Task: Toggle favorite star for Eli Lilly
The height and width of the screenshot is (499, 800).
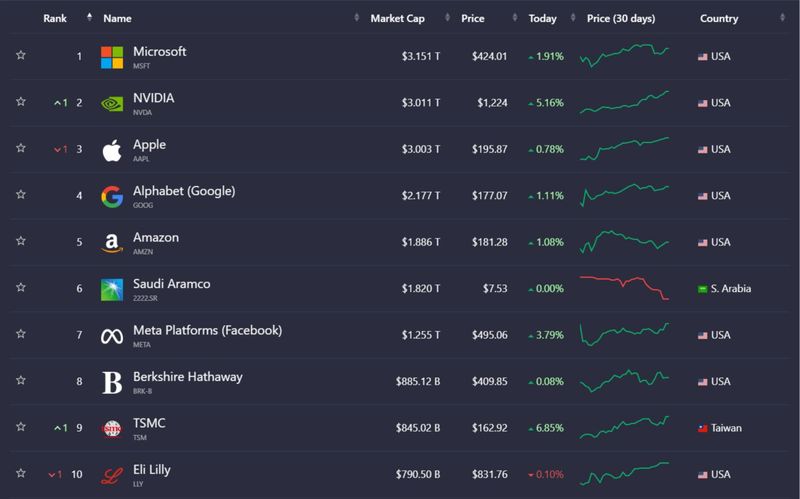Action: point(20,474)
